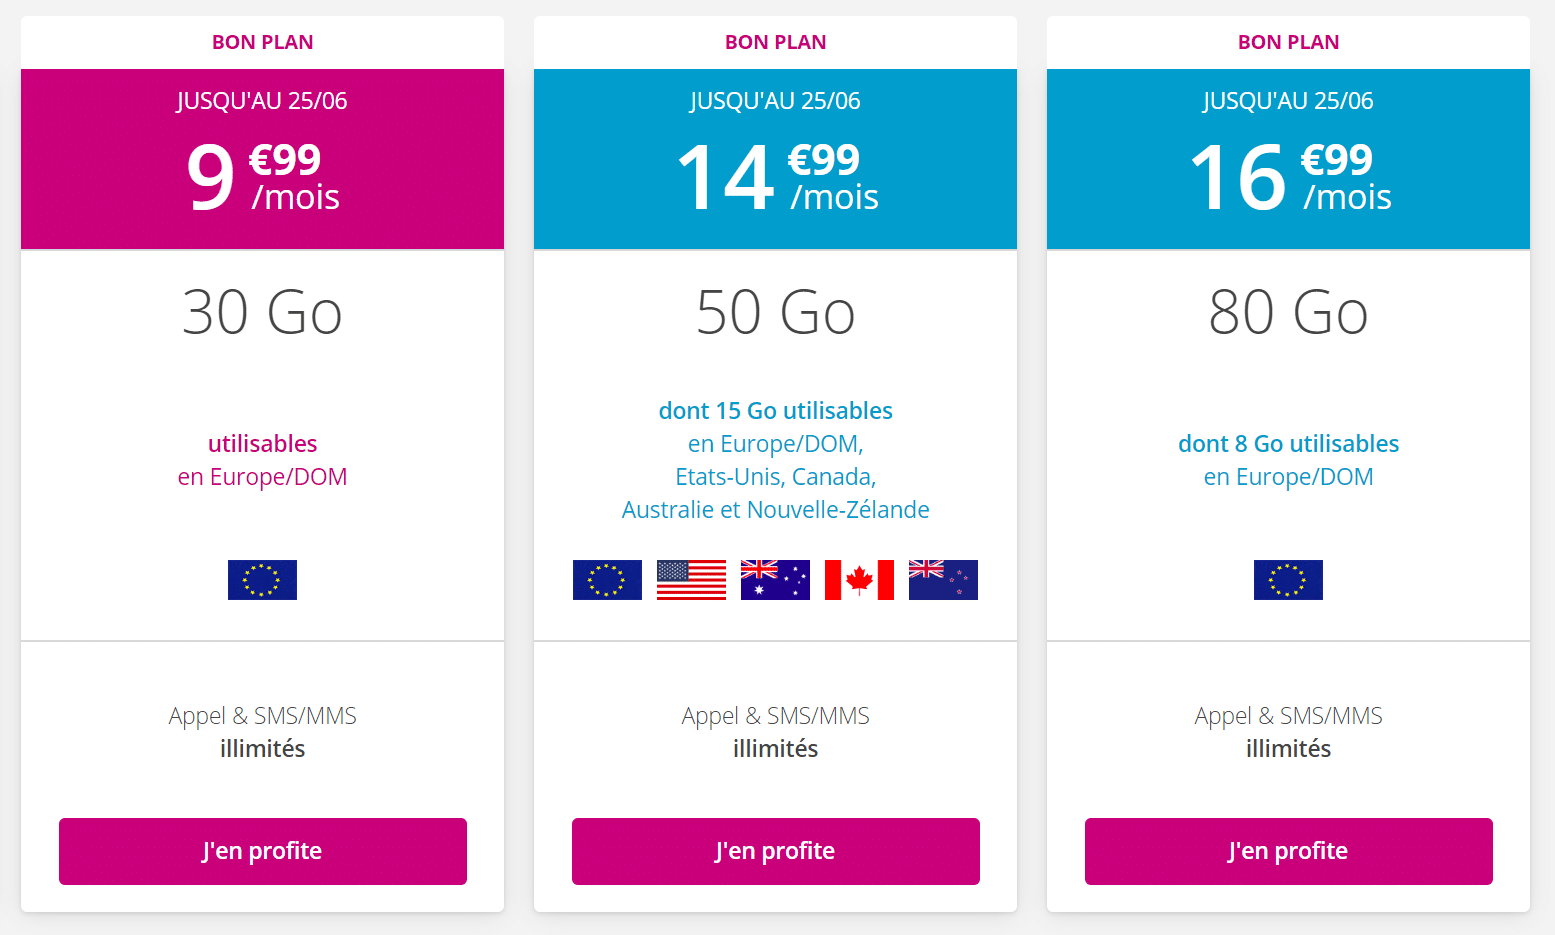Click the 14€99 blue price header
Screen dimensions: 1555x935
(775, 158)
